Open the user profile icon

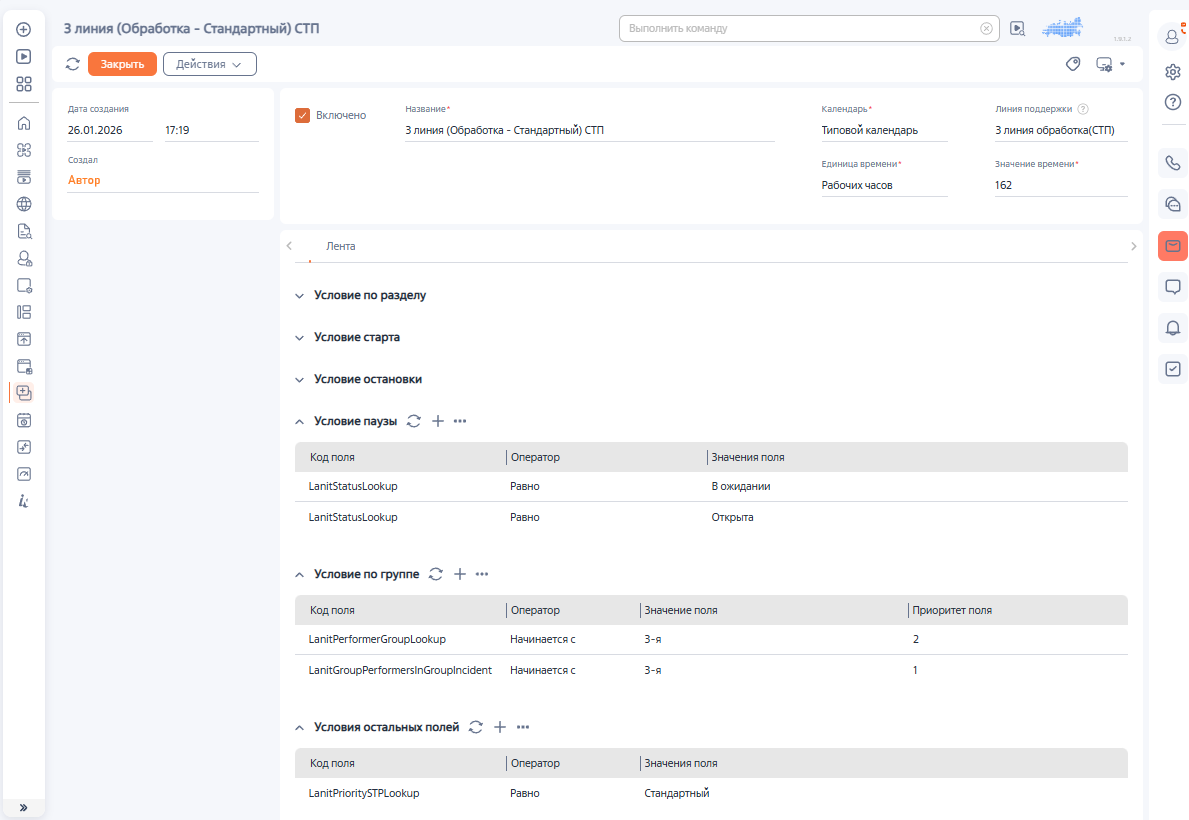click(x=1172, y=36)
